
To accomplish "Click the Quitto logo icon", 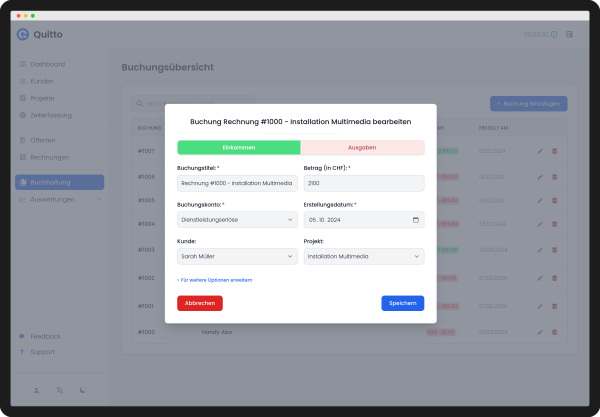I will pos(22,34).
